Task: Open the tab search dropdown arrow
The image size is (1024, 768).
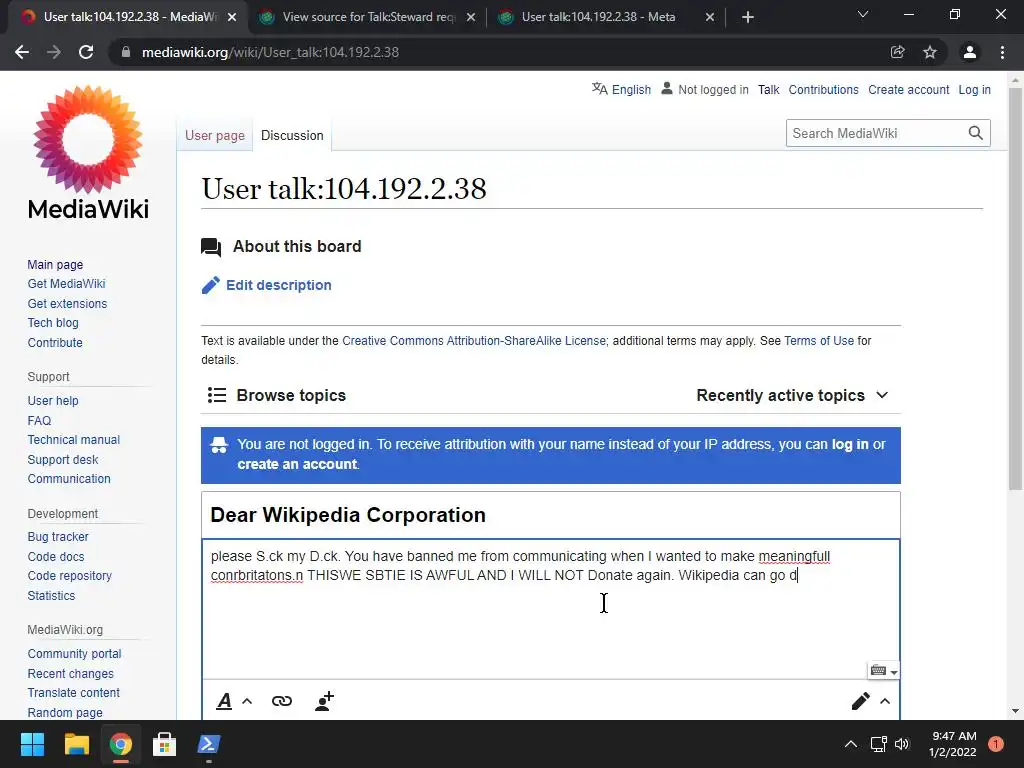Action: [863, 14]
